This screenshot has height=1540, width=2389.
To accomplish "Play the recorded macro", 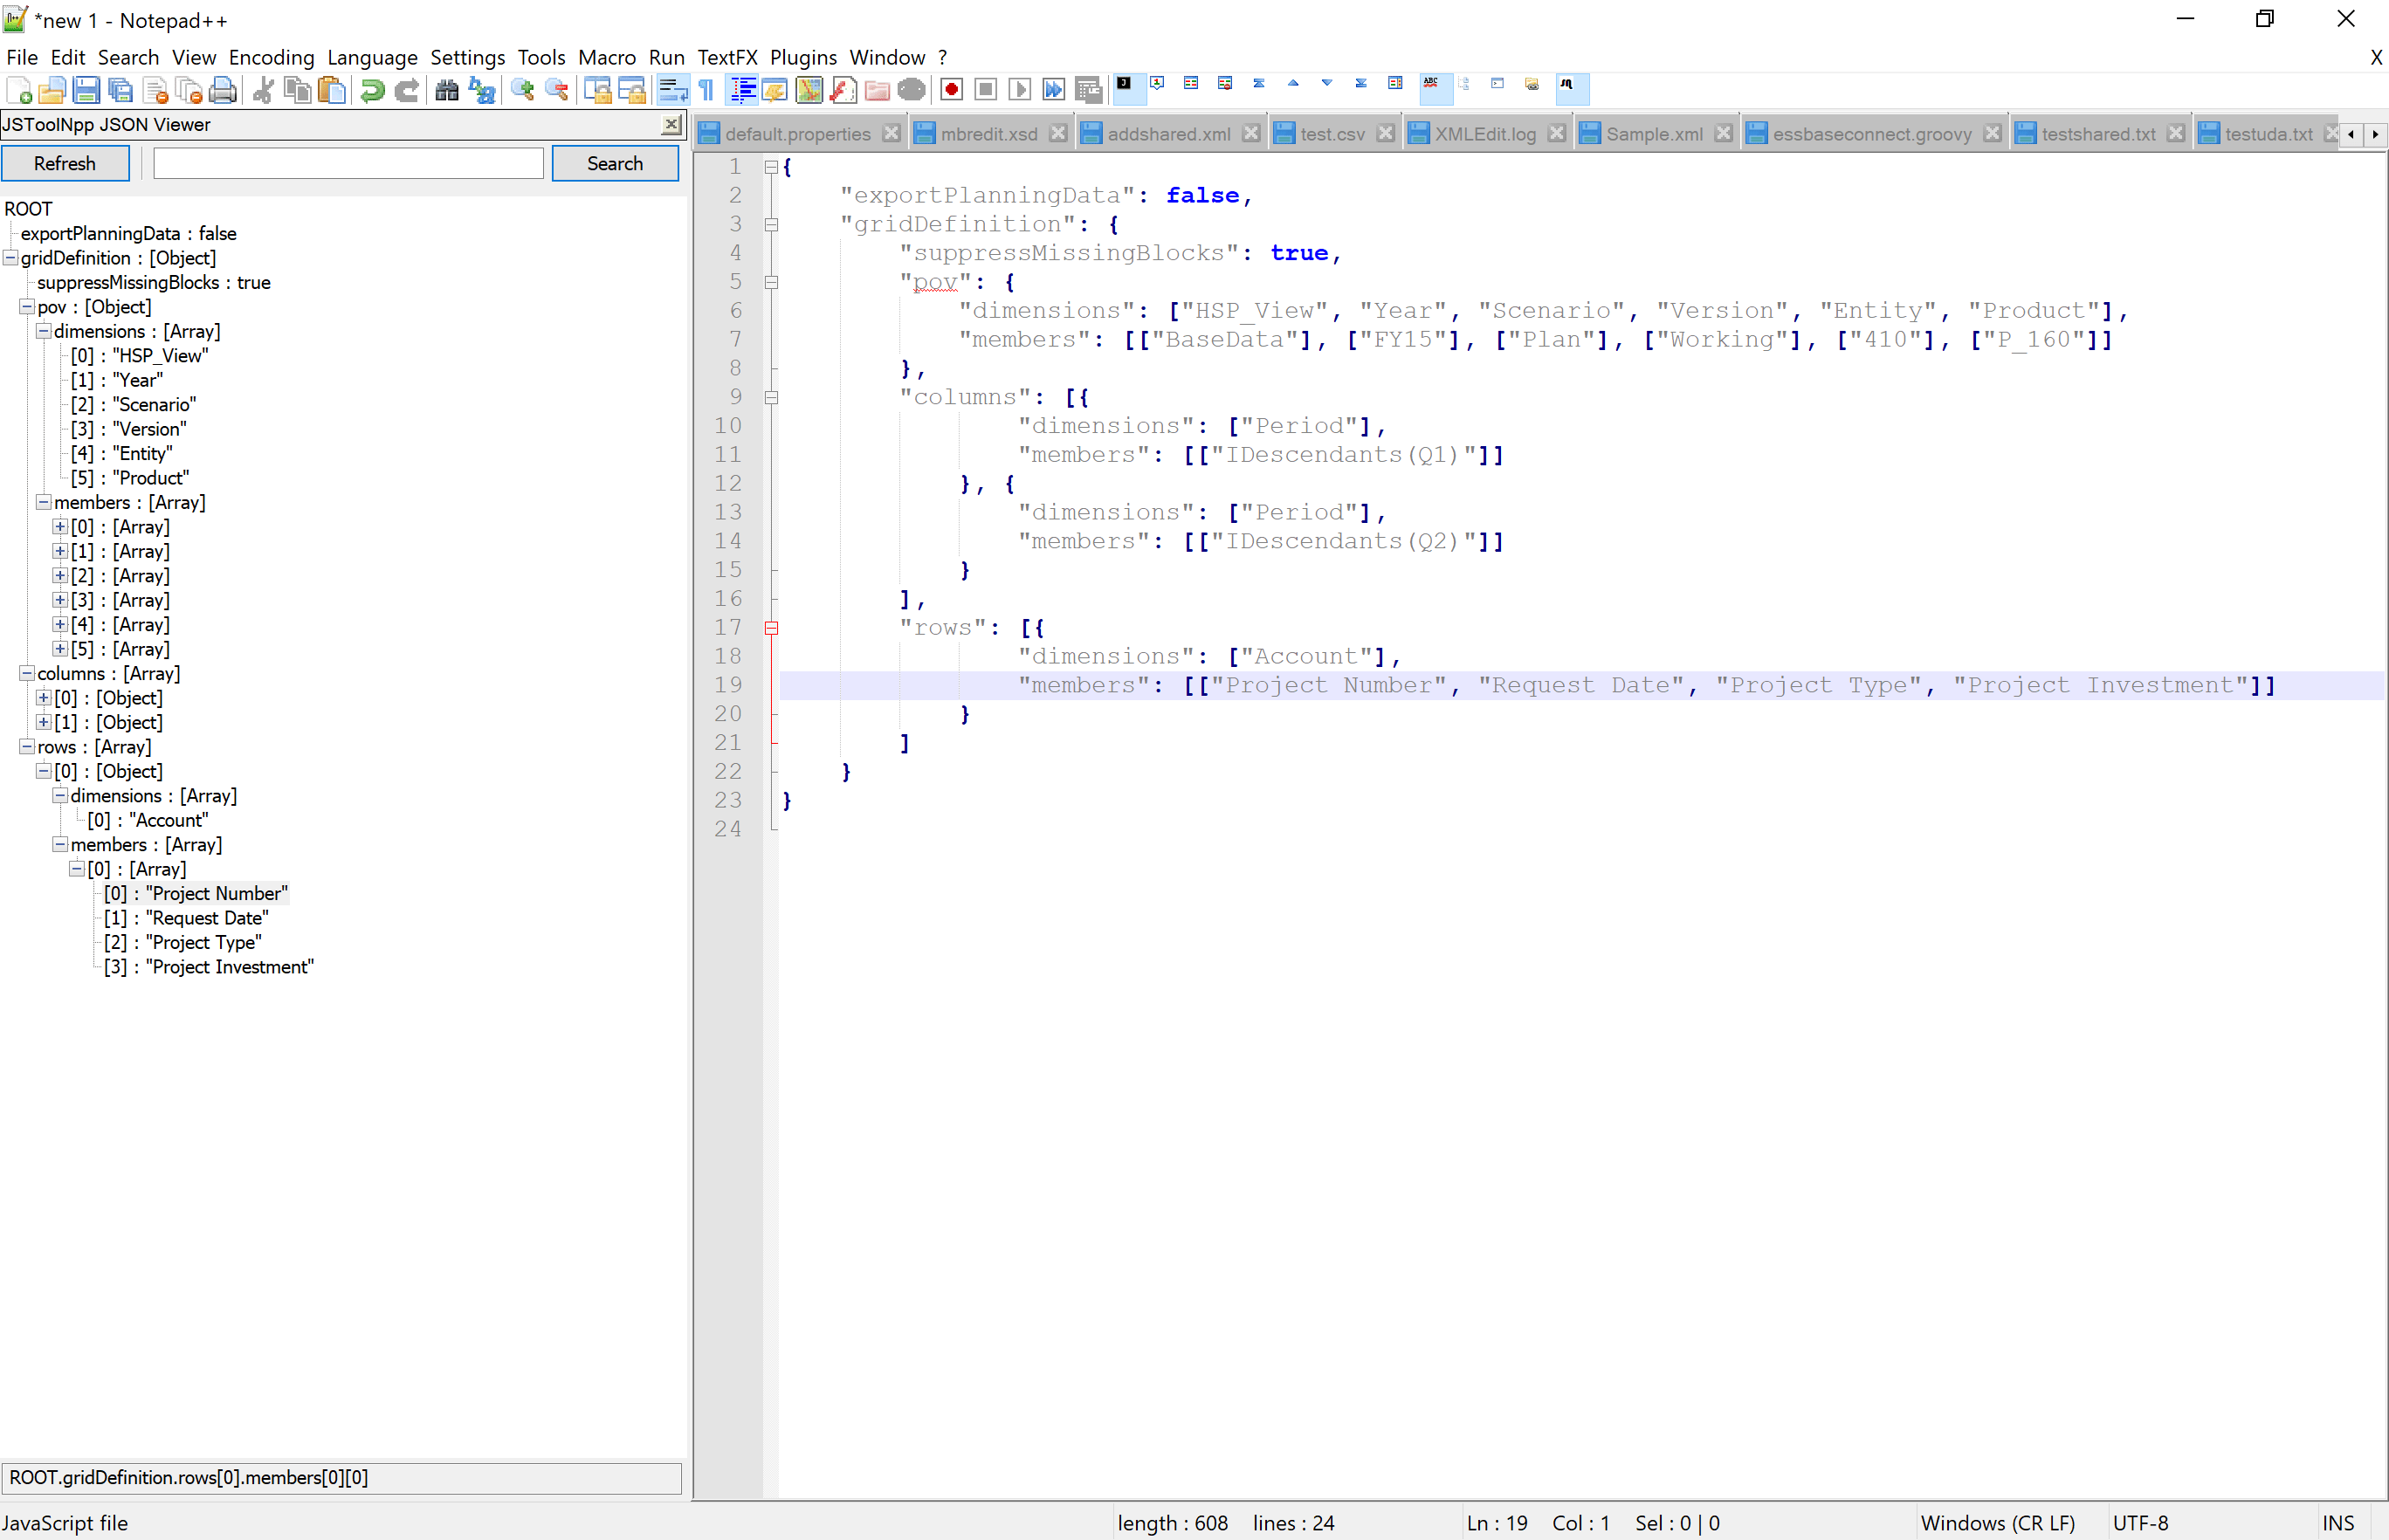I will pos(1019,89).
